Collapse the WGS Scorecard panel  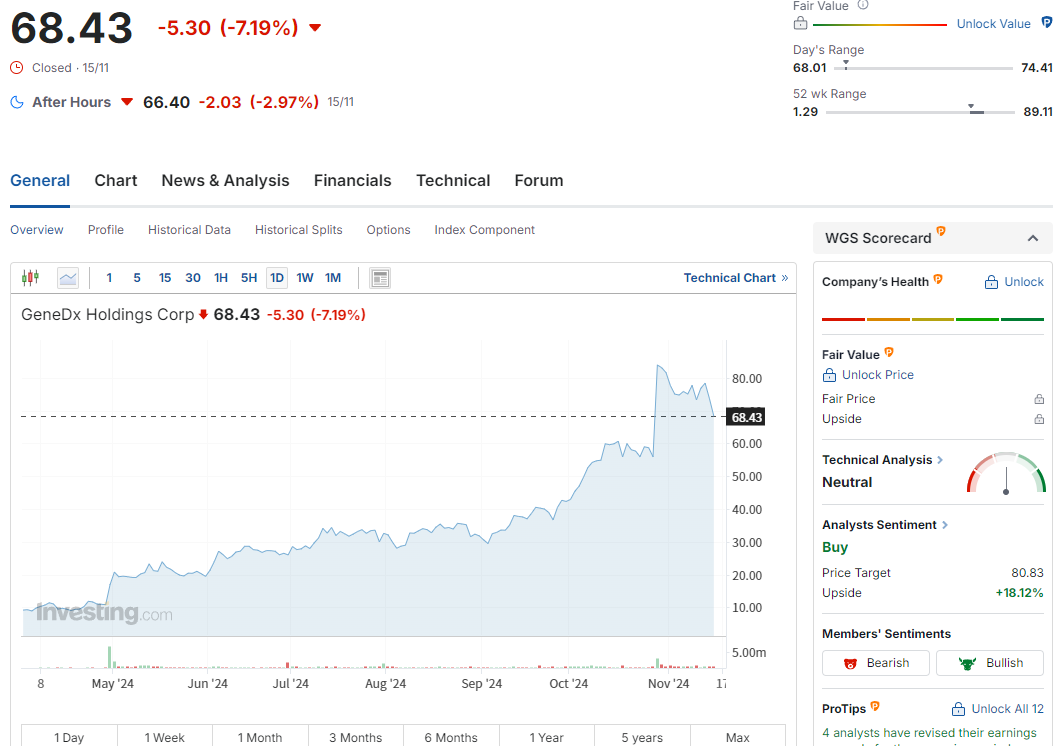[1033, 238]
